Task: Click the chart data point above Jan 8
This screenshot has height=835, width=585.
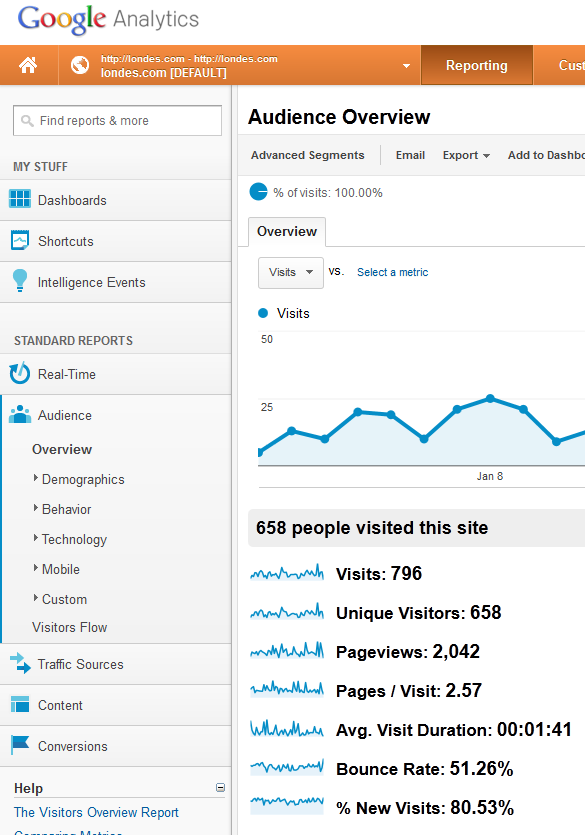Action: coord(490,398)
